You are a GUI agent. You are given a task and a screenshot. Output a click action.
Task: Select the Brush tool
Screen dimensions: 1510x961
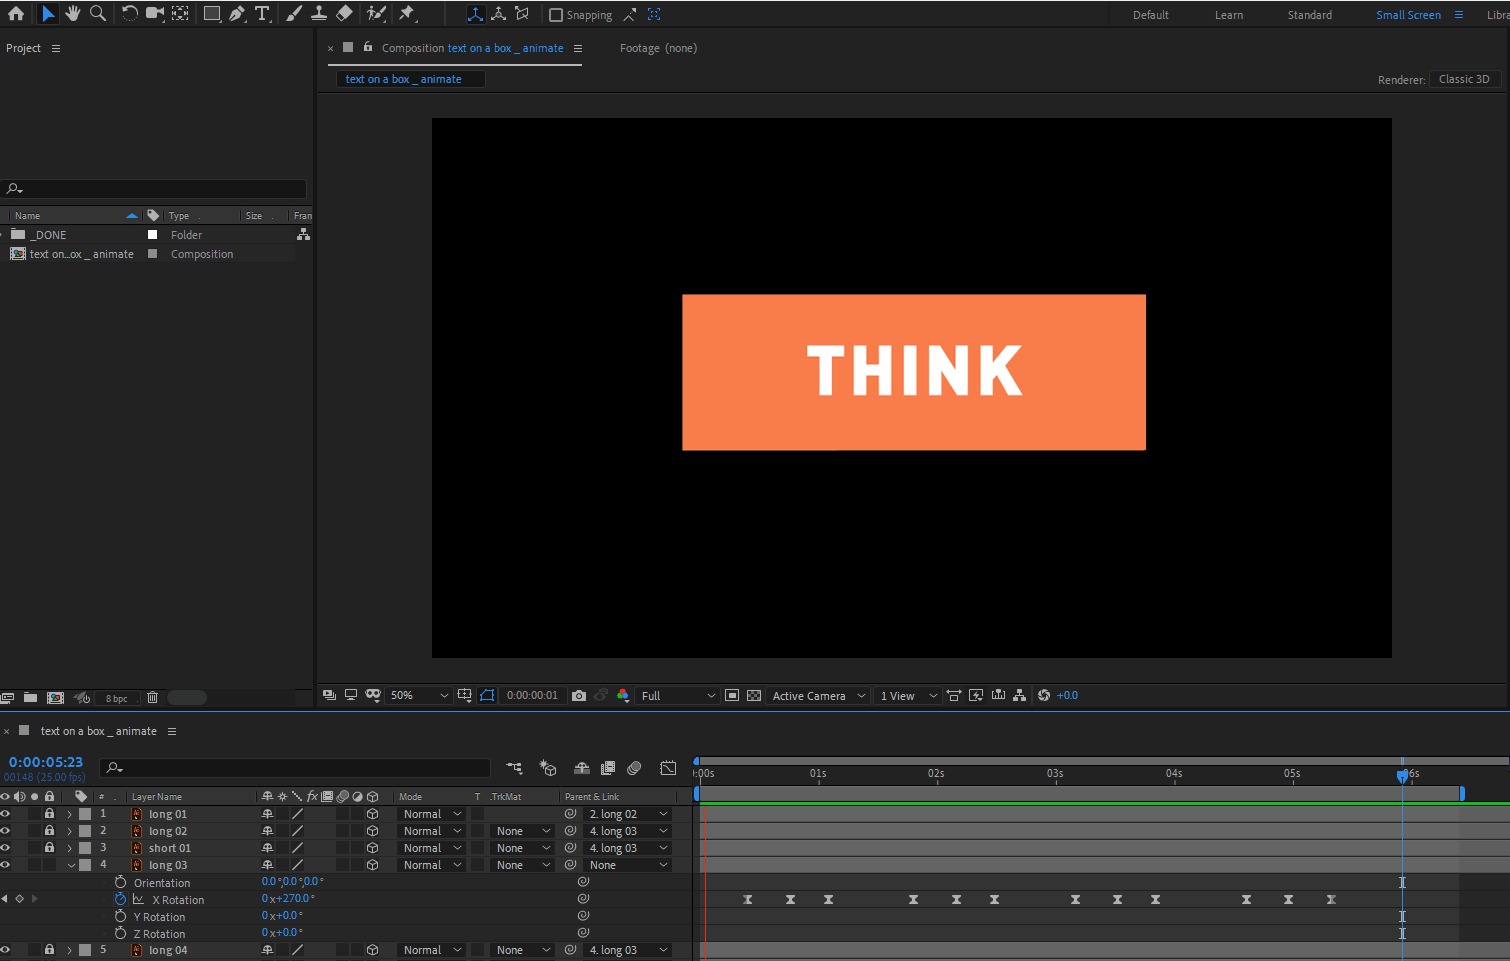(294, 14)
